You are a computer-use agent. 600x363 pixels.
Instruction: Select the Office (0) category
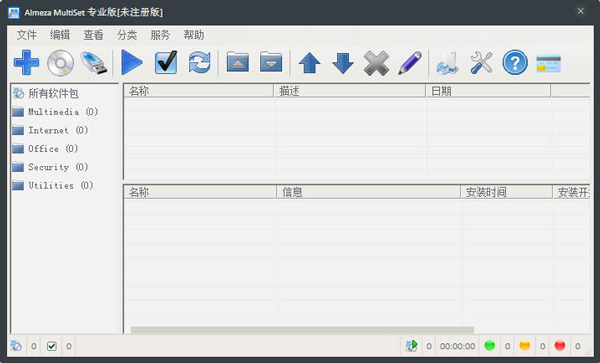[53, 148]
